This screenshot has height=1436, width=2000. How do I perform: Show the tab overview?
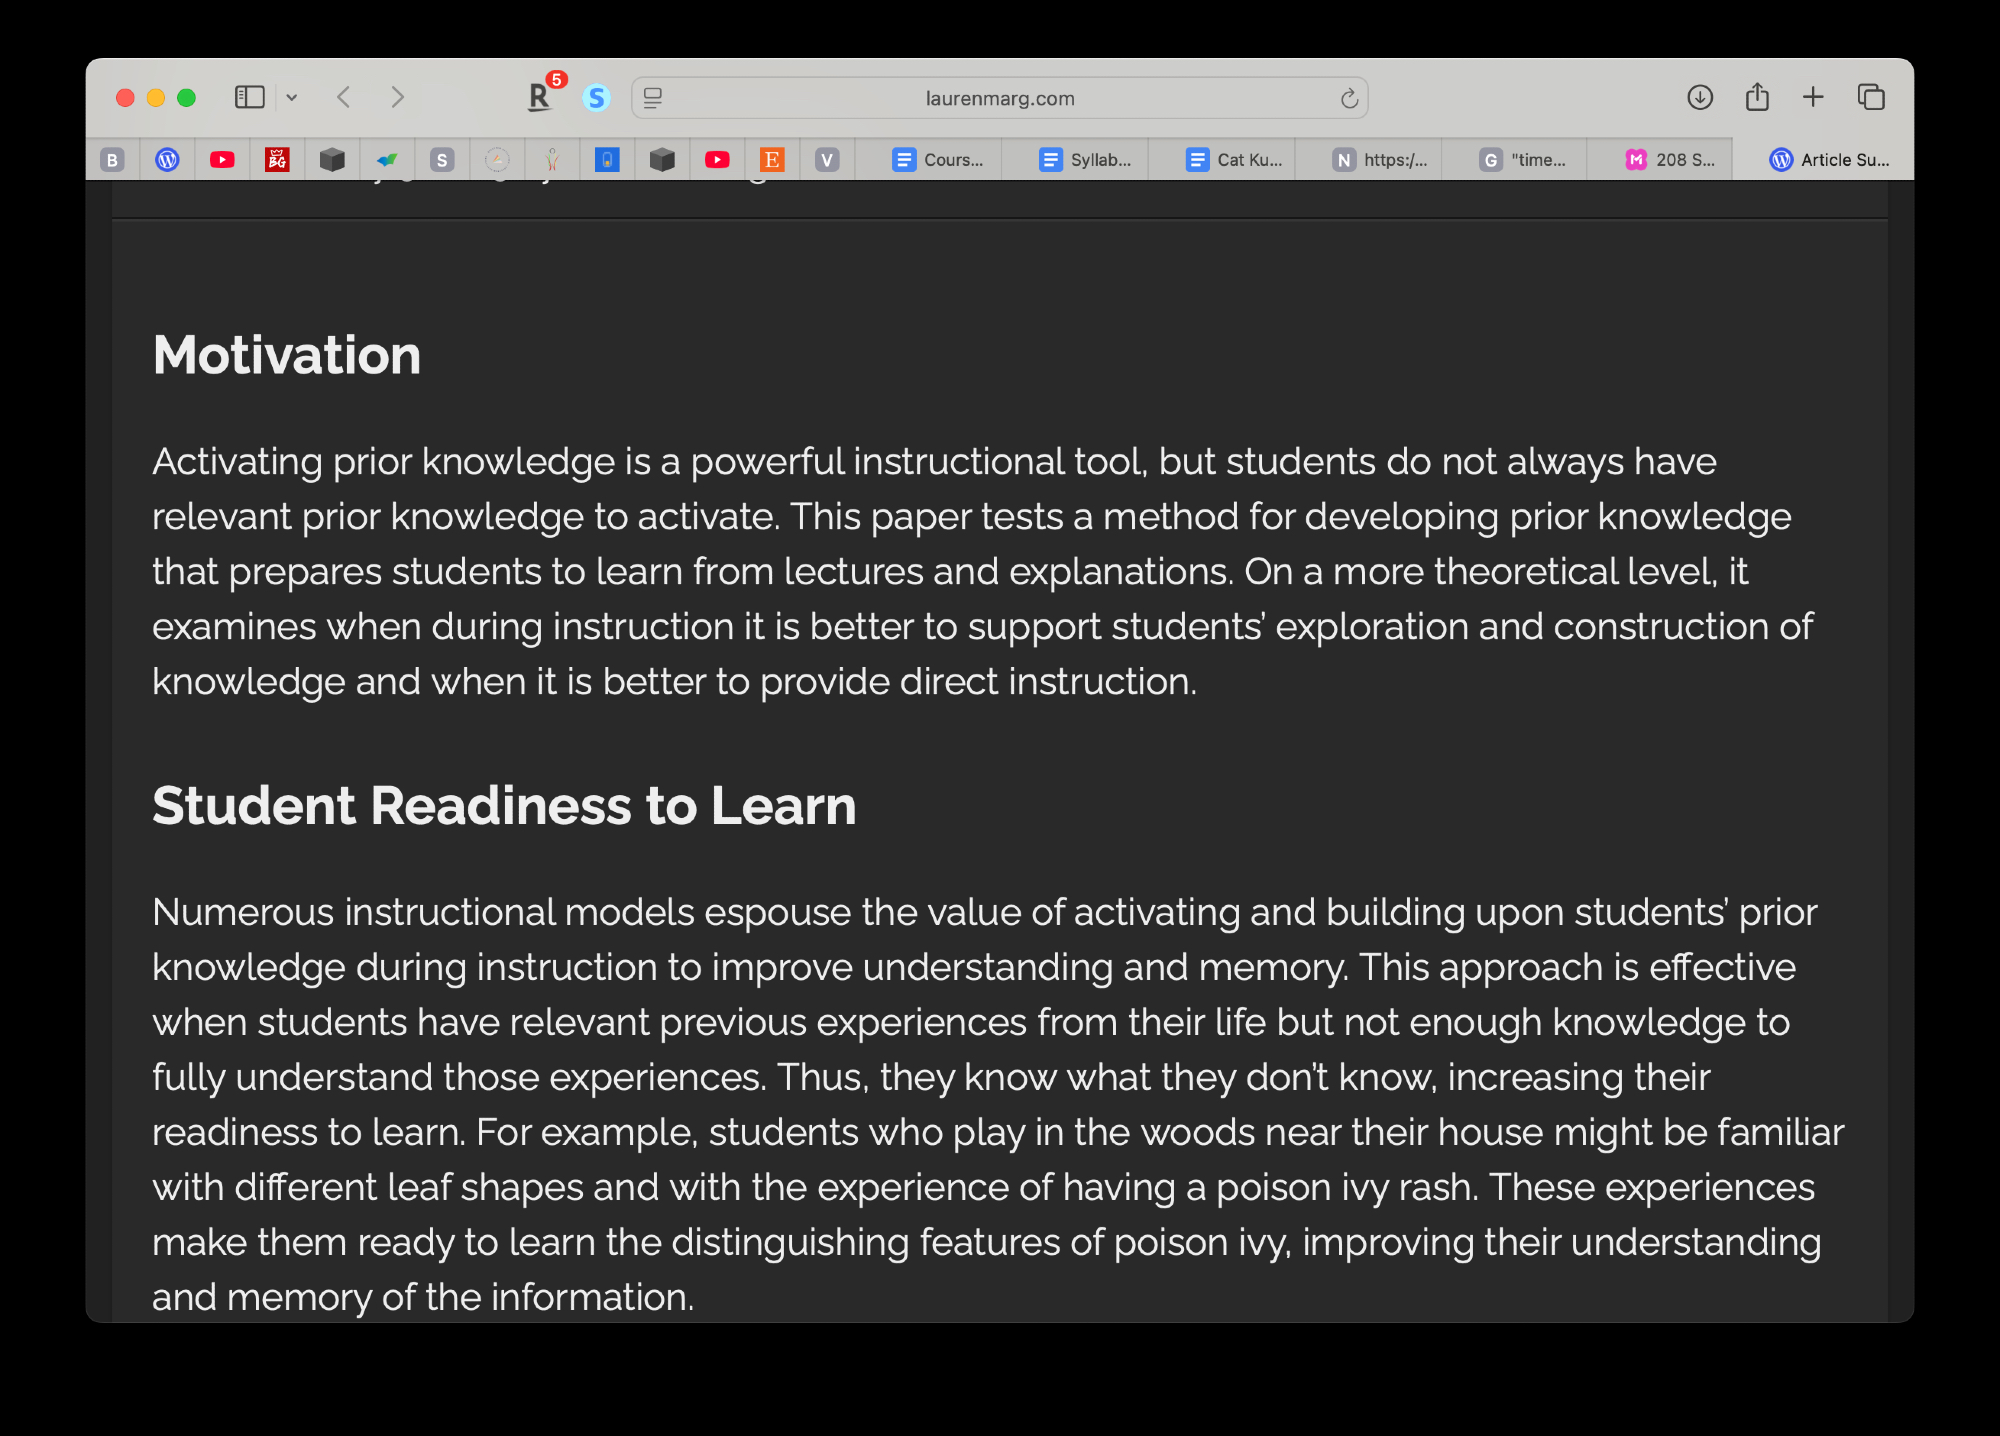1871,97
